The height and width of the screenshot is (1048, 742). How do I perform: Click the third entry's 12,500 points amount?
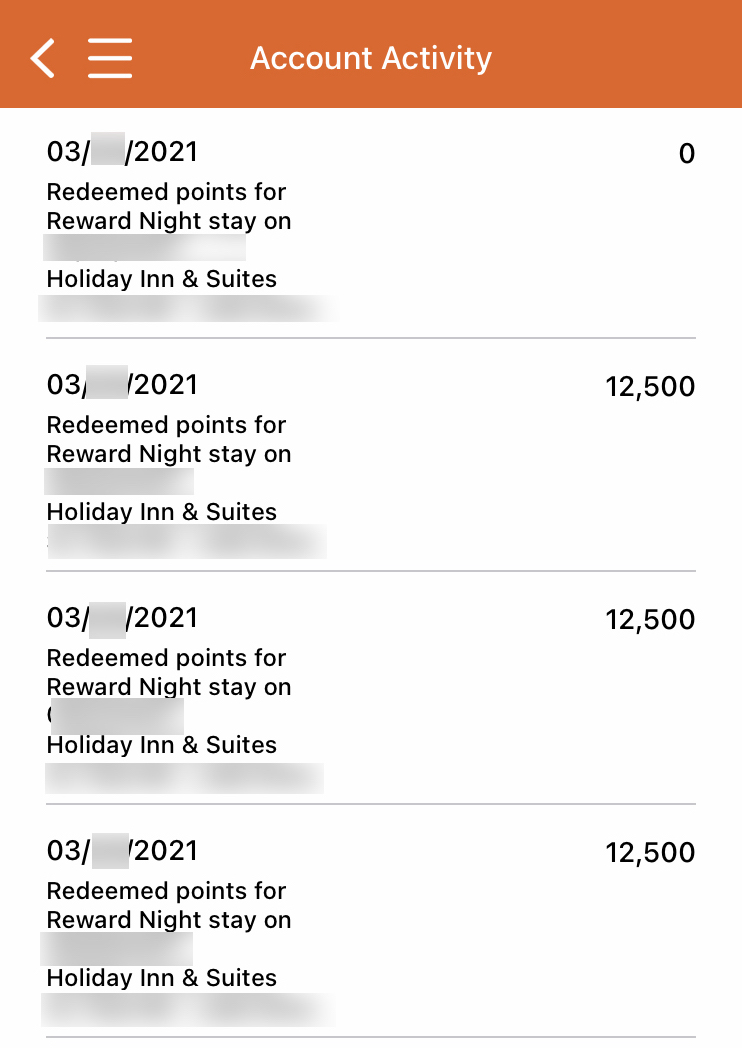click(x=650, y=620)
